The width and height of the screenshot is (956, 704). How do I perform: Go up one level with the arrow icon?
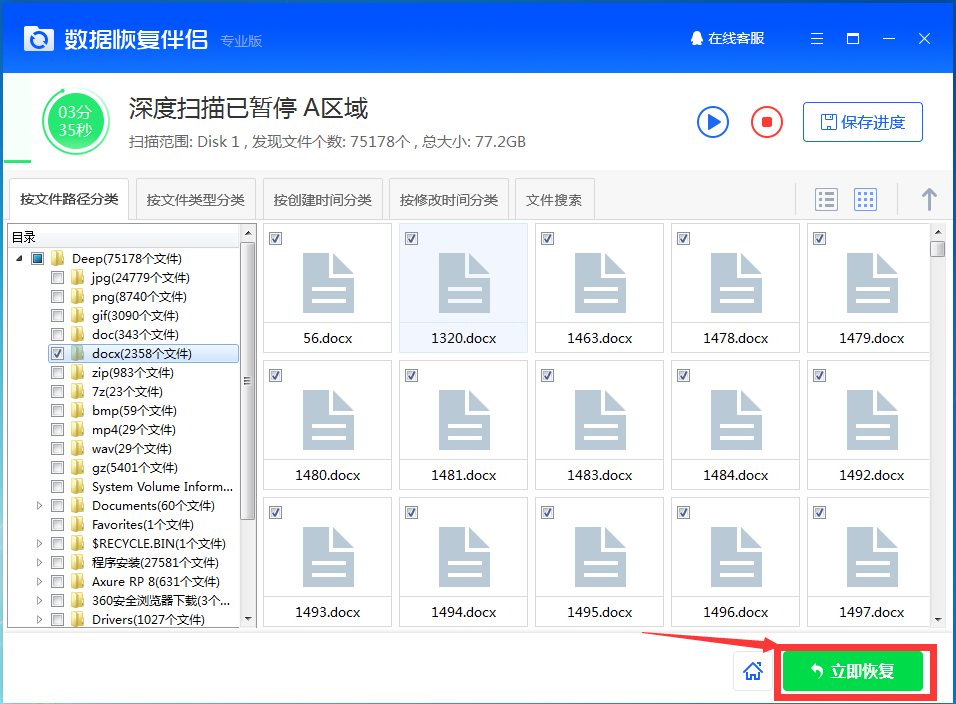(929, 199)
